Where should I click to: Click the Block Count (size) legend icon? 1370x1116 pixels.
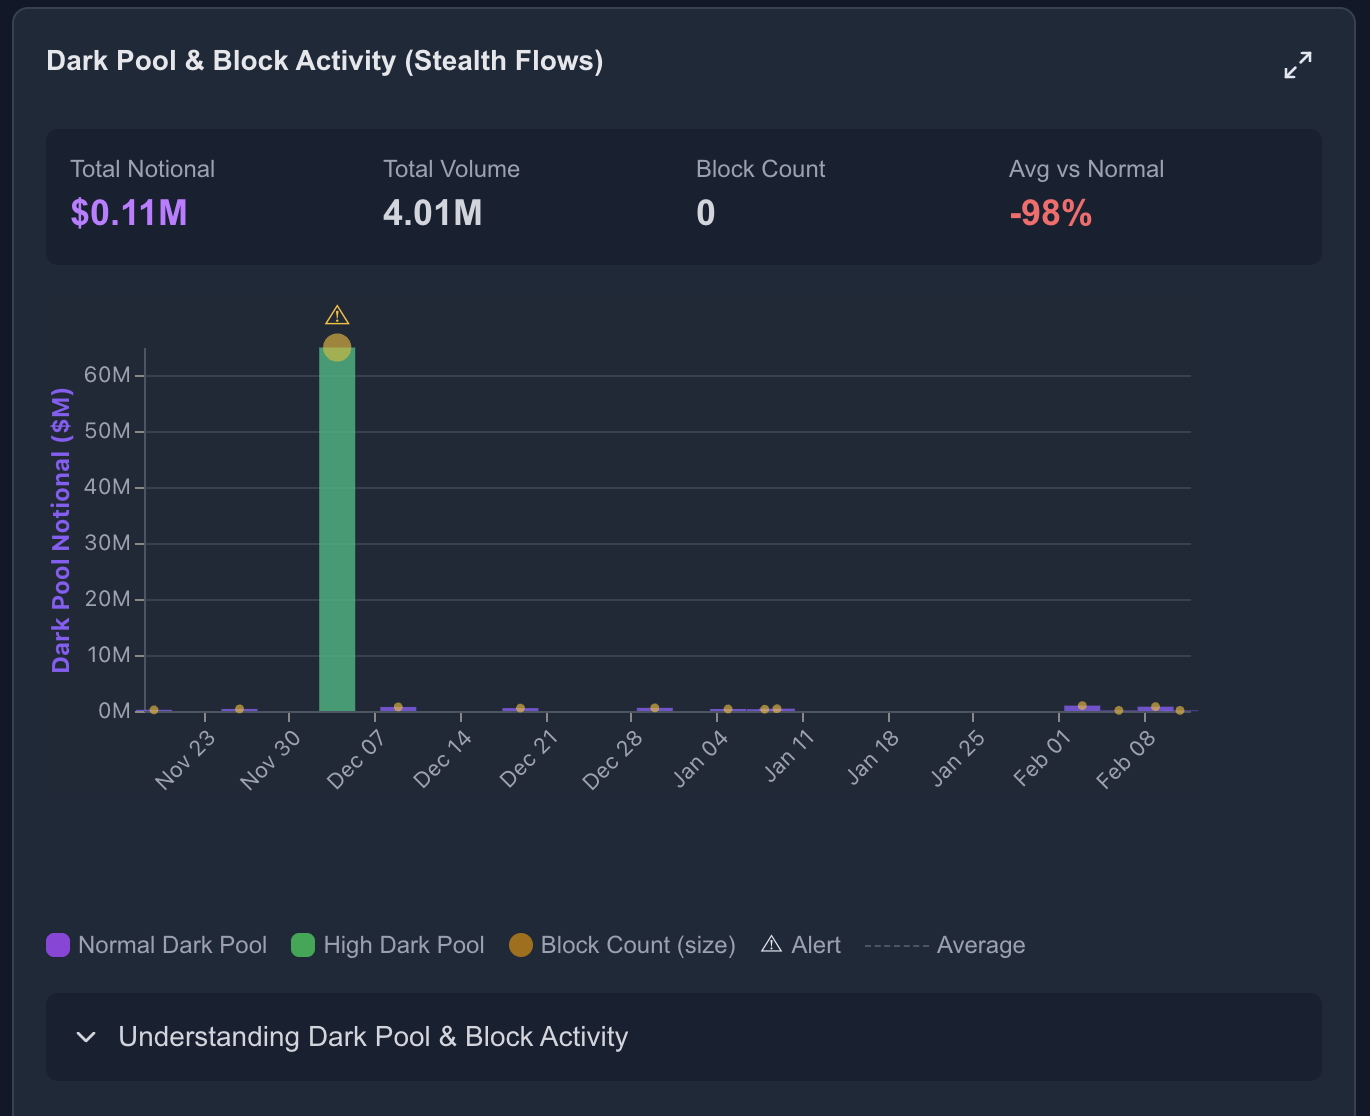520,944
